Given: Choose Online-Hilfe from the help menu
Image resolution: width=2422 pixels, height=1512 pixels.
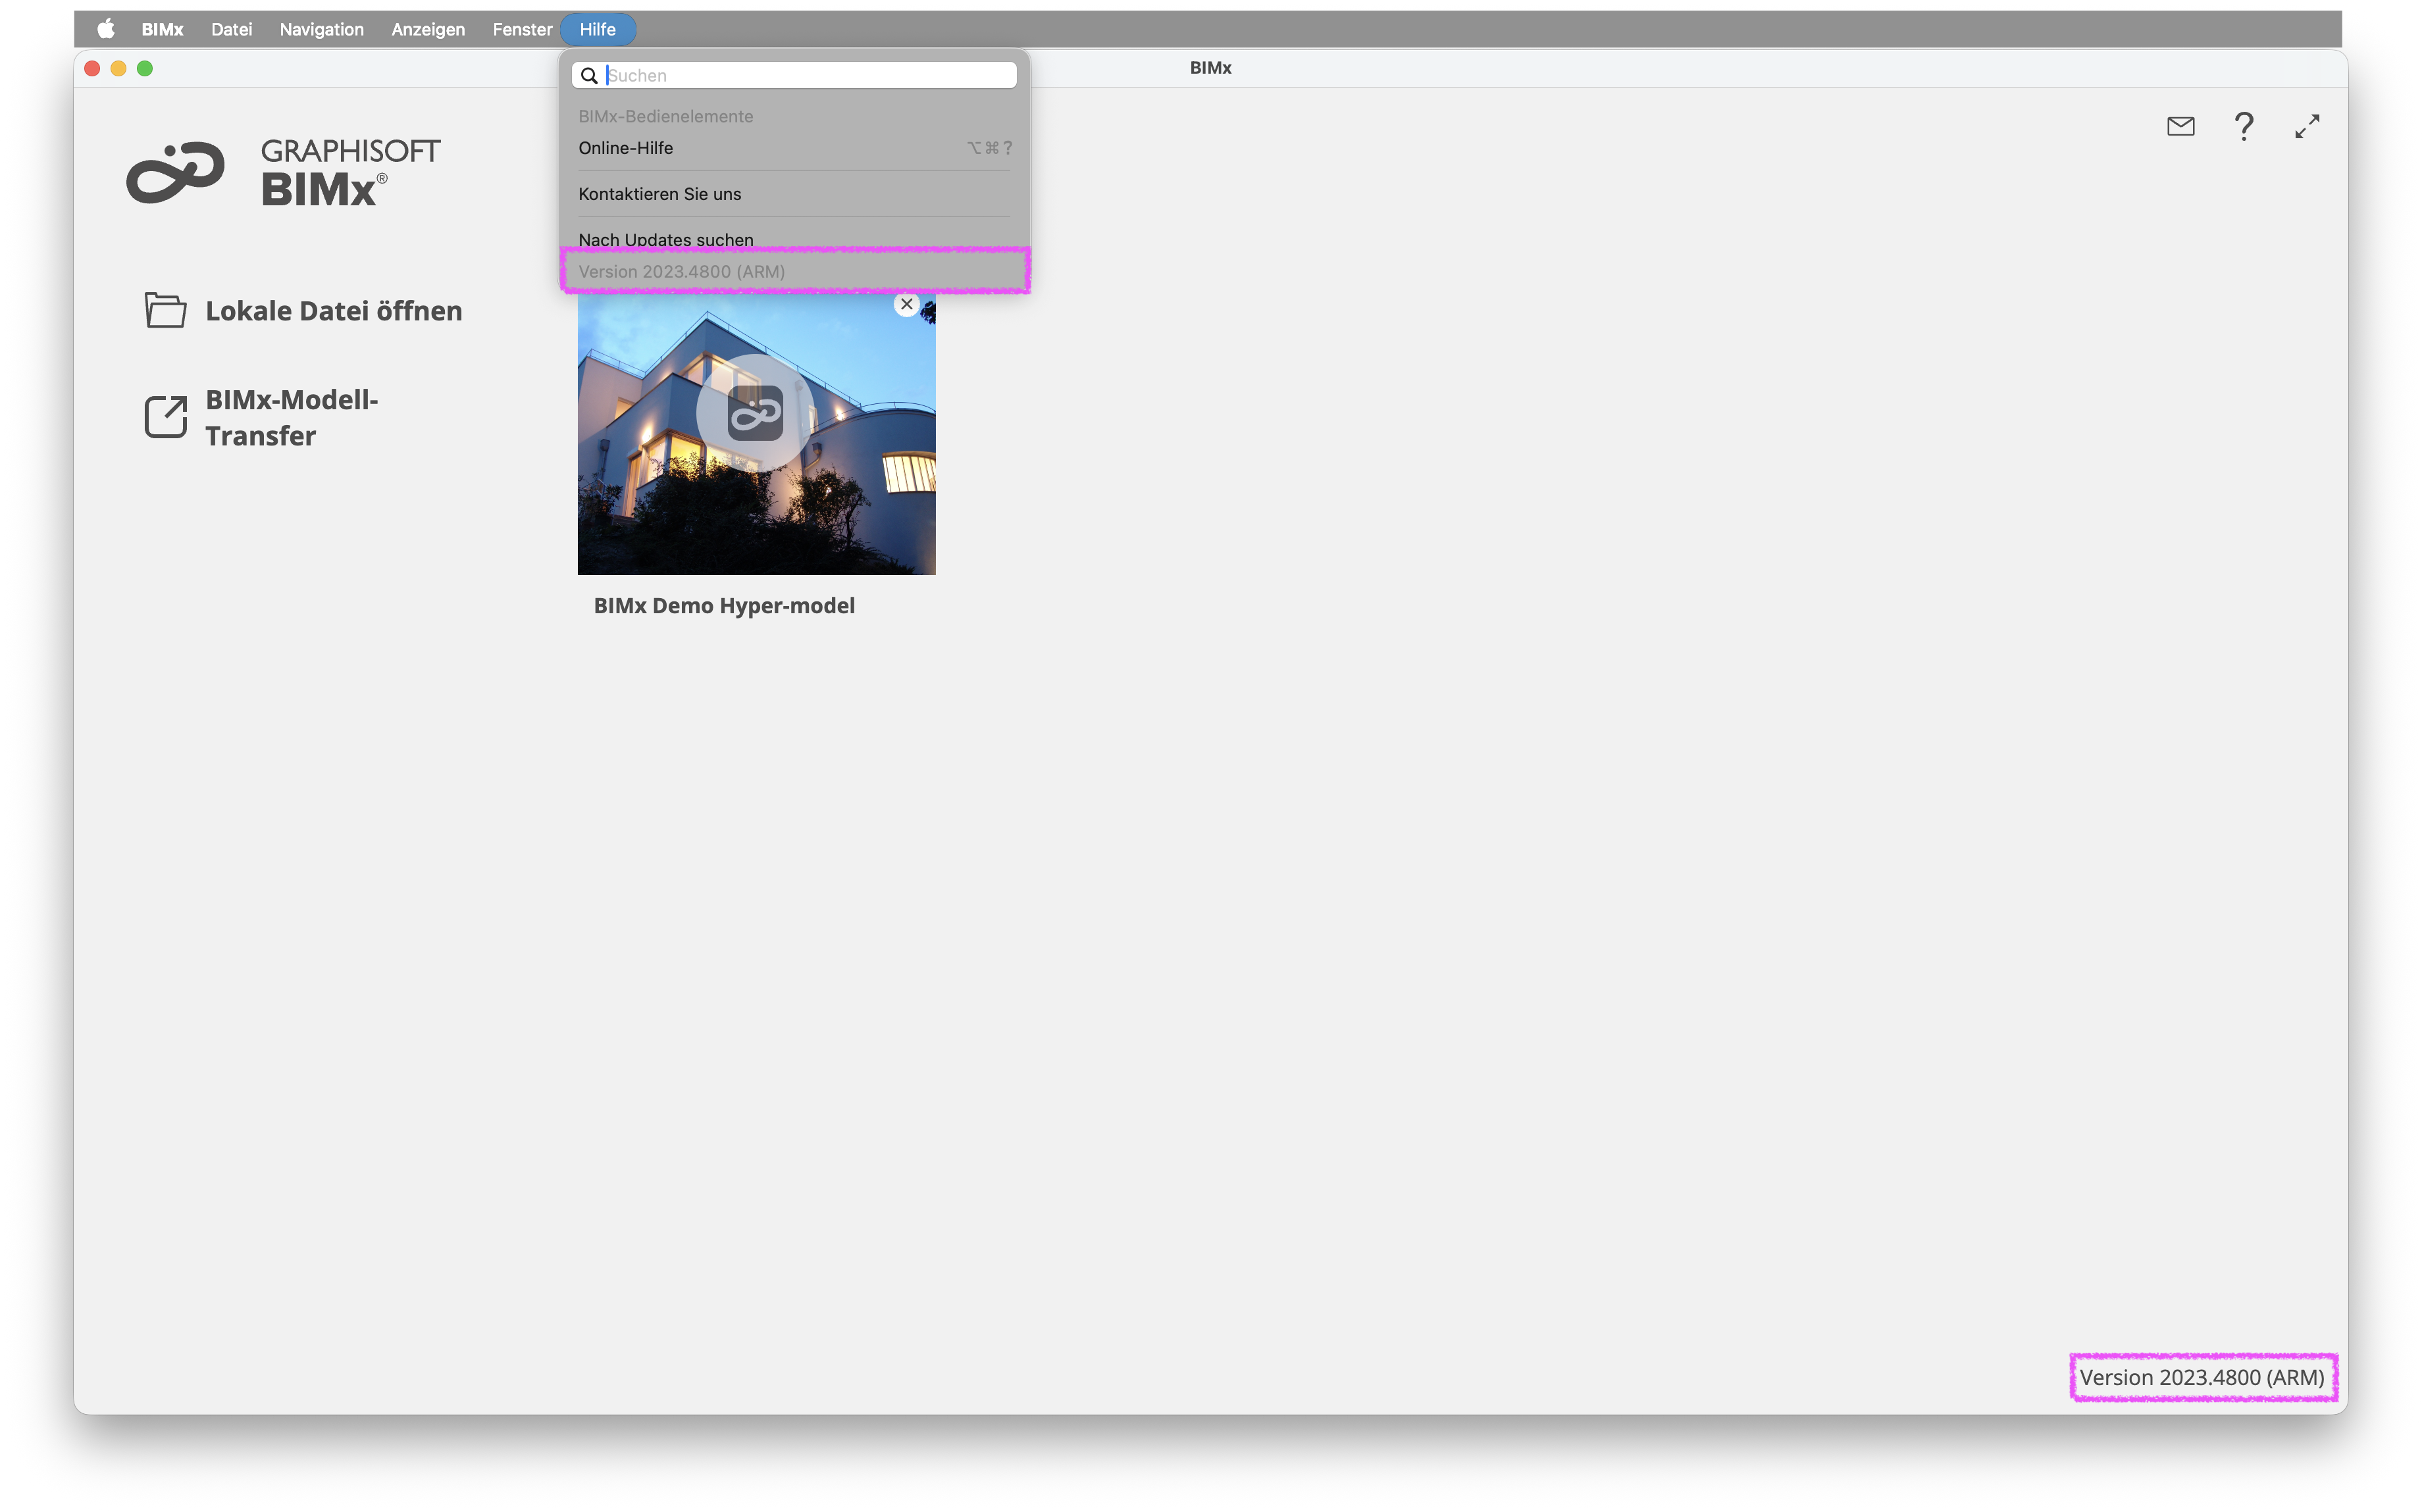Looking at the screenshot, I should pyautogui.click(x=794, y=148).
